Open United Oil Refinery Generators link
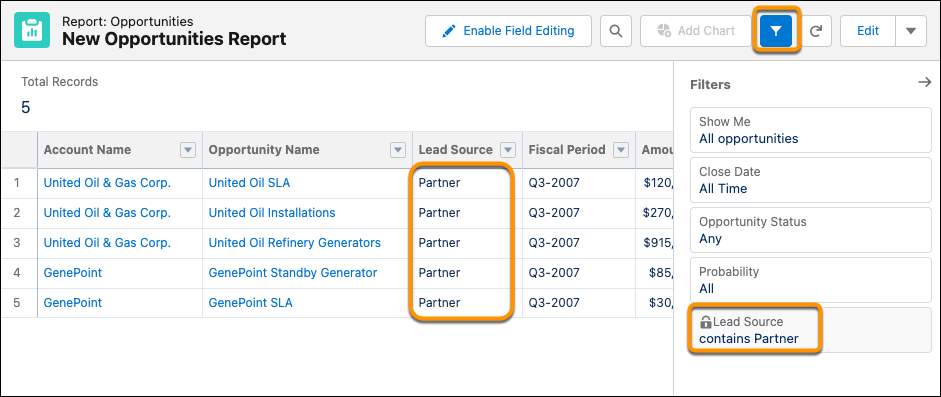 pyautogui.click(x=295, y=243)
